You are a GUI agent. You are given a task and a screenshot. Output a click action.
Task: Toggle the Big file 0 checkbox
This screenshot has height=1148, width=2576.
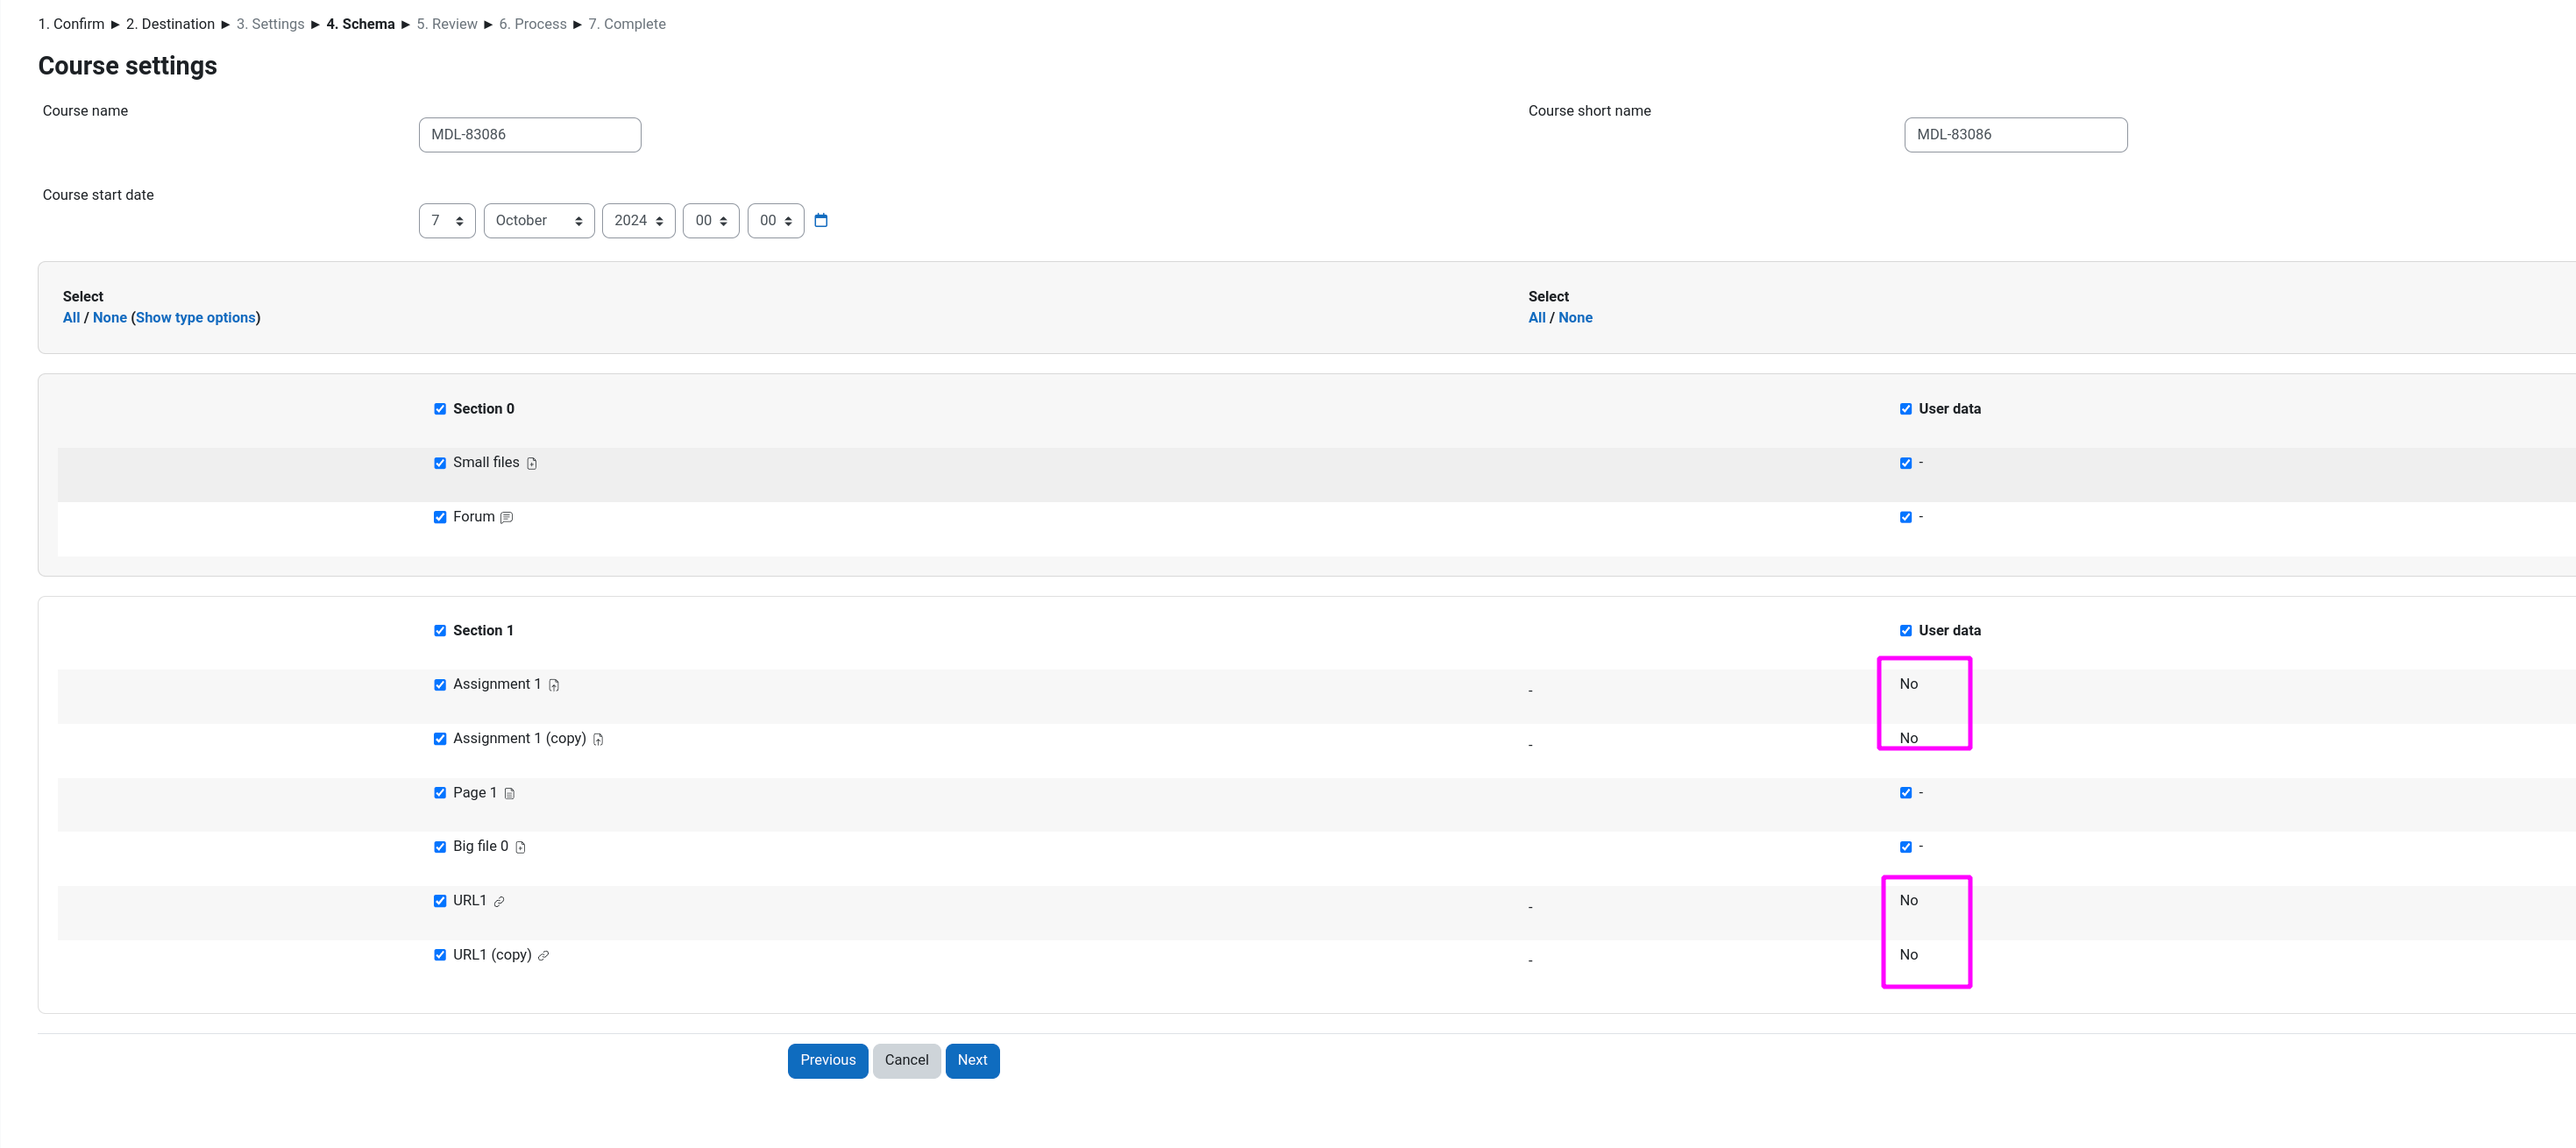440,847
